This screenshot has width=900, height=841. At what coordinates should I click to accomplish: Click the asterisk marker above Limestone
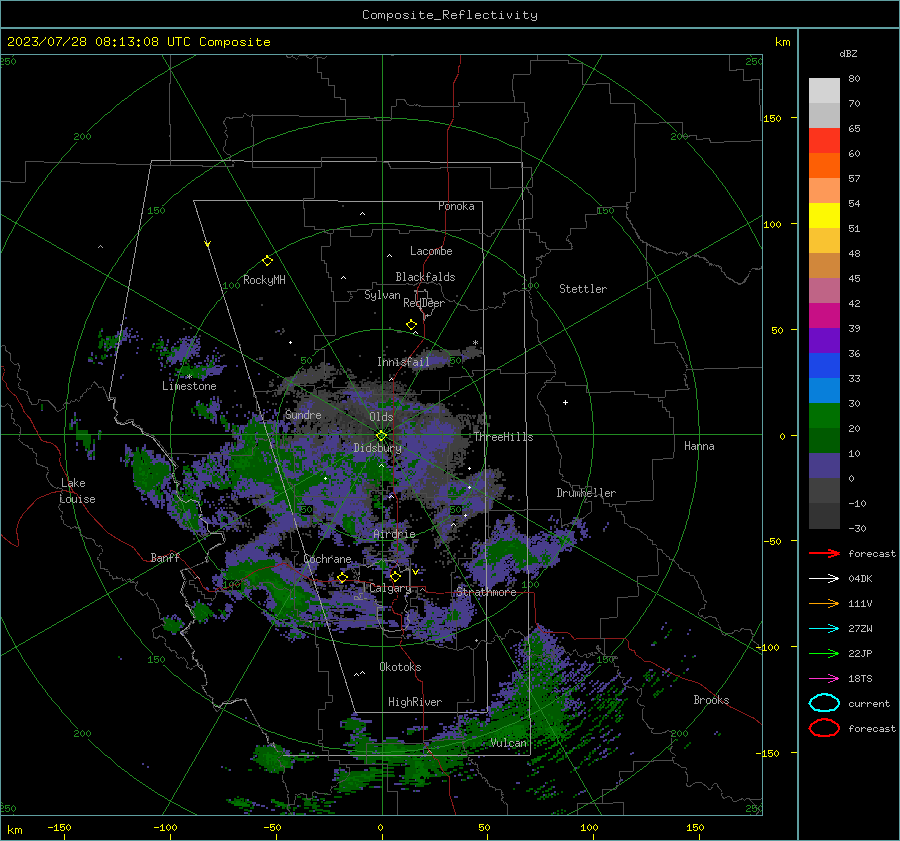point(189,378)
